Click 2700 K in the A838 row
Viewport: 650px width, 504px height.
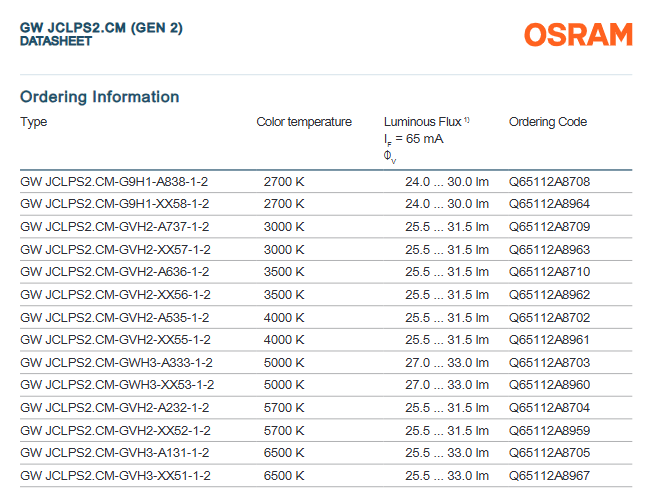[x=284, y=182]
